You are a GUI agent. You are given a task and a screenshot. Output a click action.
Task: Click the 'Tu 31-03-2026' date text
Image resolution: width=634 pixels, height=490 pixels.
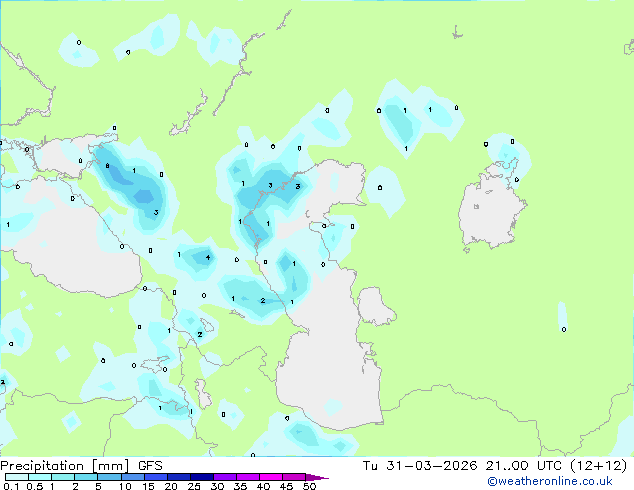(x=420, y=466)
